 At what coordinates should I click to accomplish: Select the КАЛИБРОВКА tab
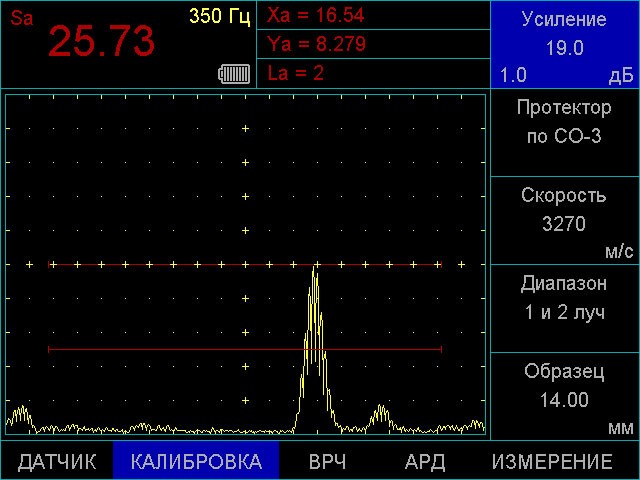tap(196, 462)
